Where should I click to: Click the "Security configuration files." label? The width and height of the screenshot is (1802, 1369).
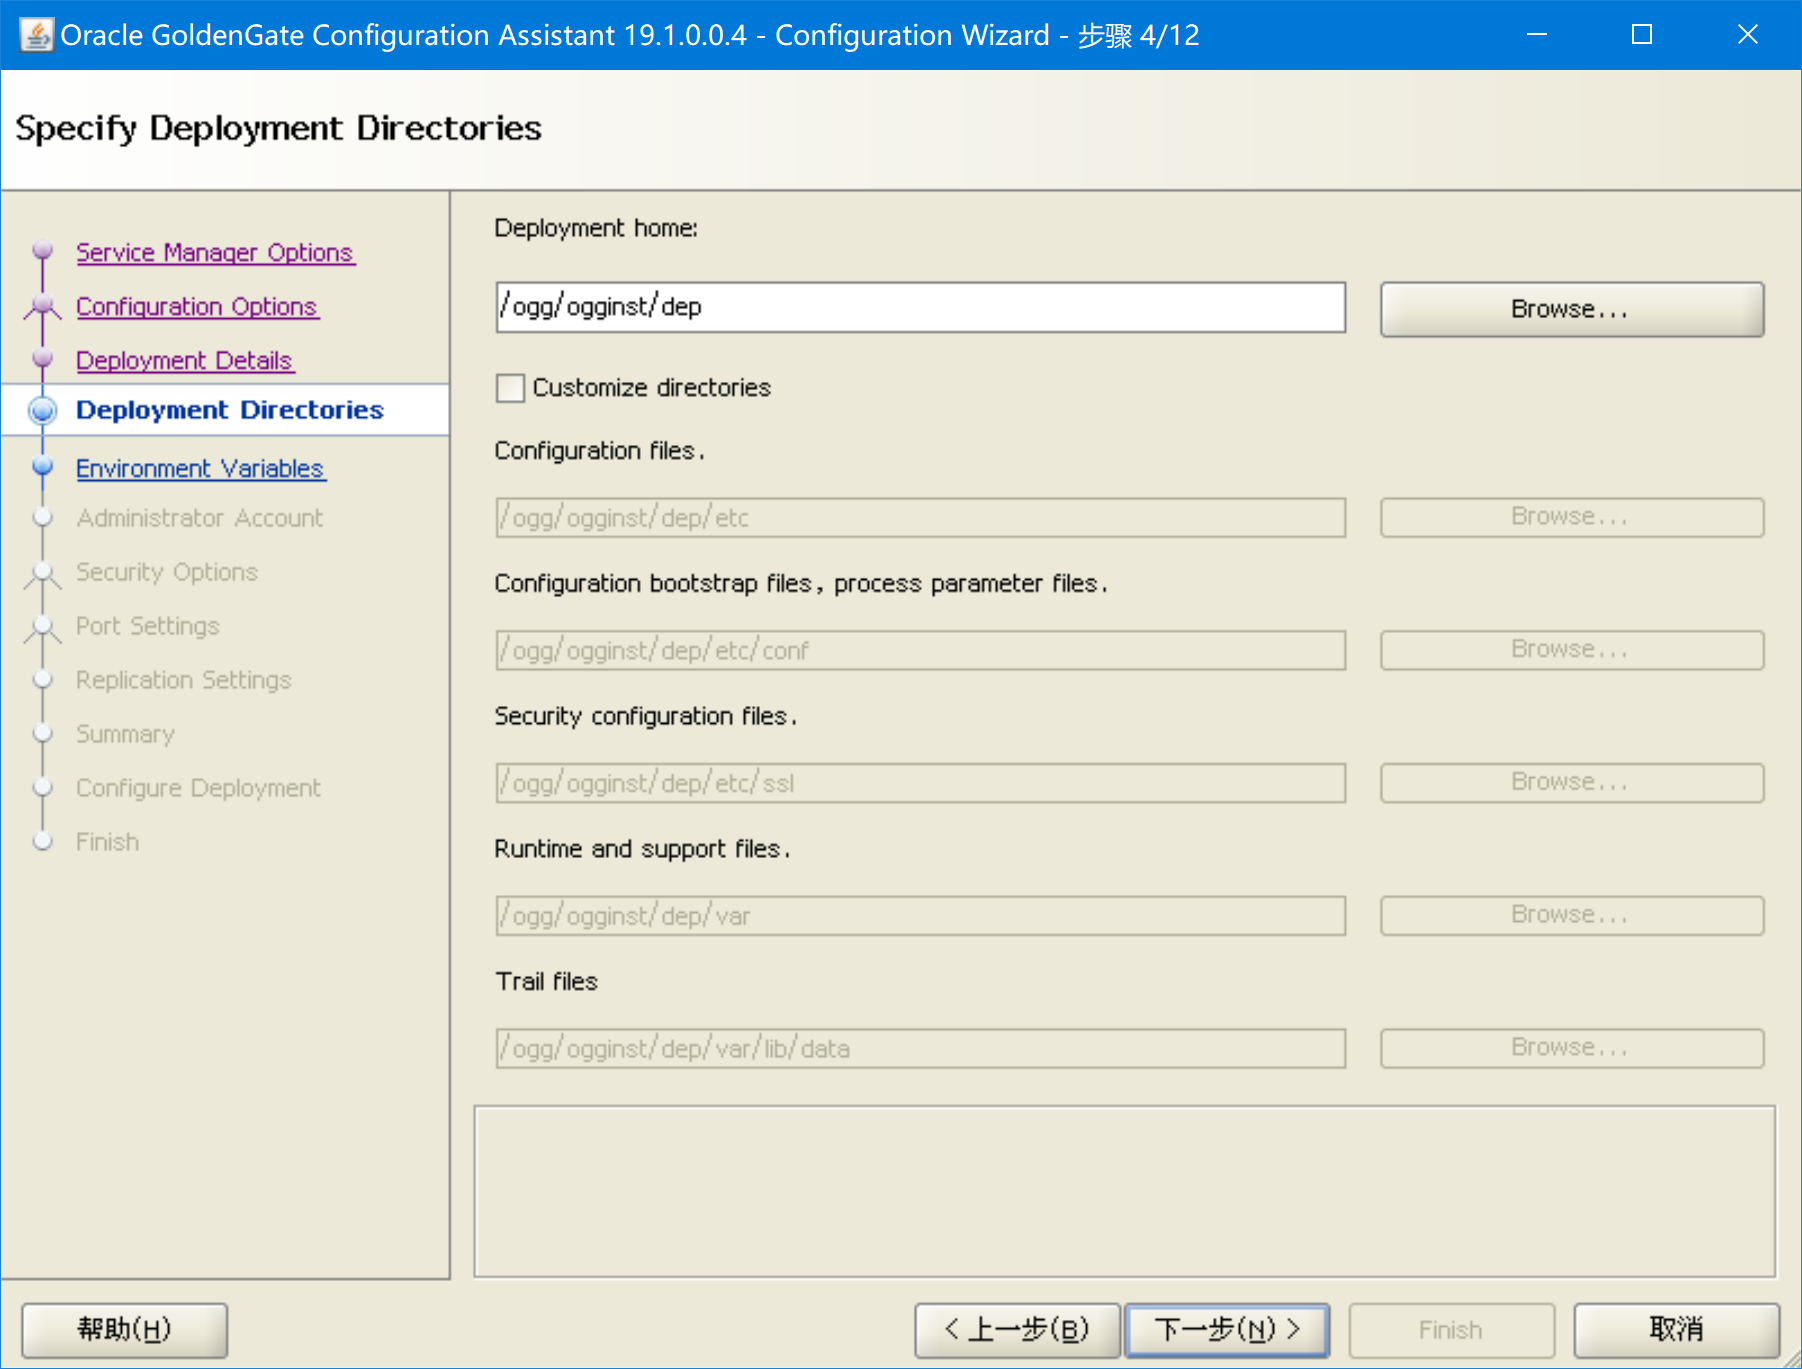pos(646,716)
